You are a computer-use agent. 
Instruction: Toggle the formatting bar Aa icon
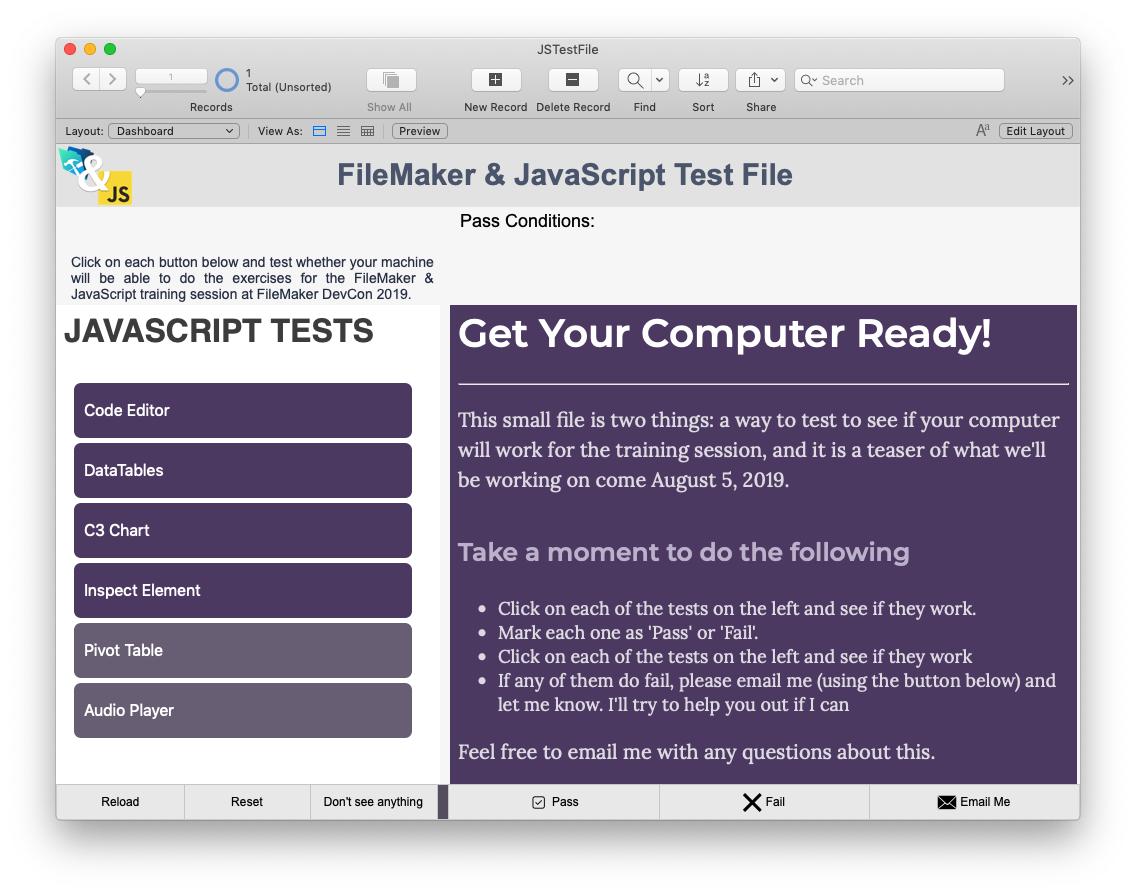point(982,130)
